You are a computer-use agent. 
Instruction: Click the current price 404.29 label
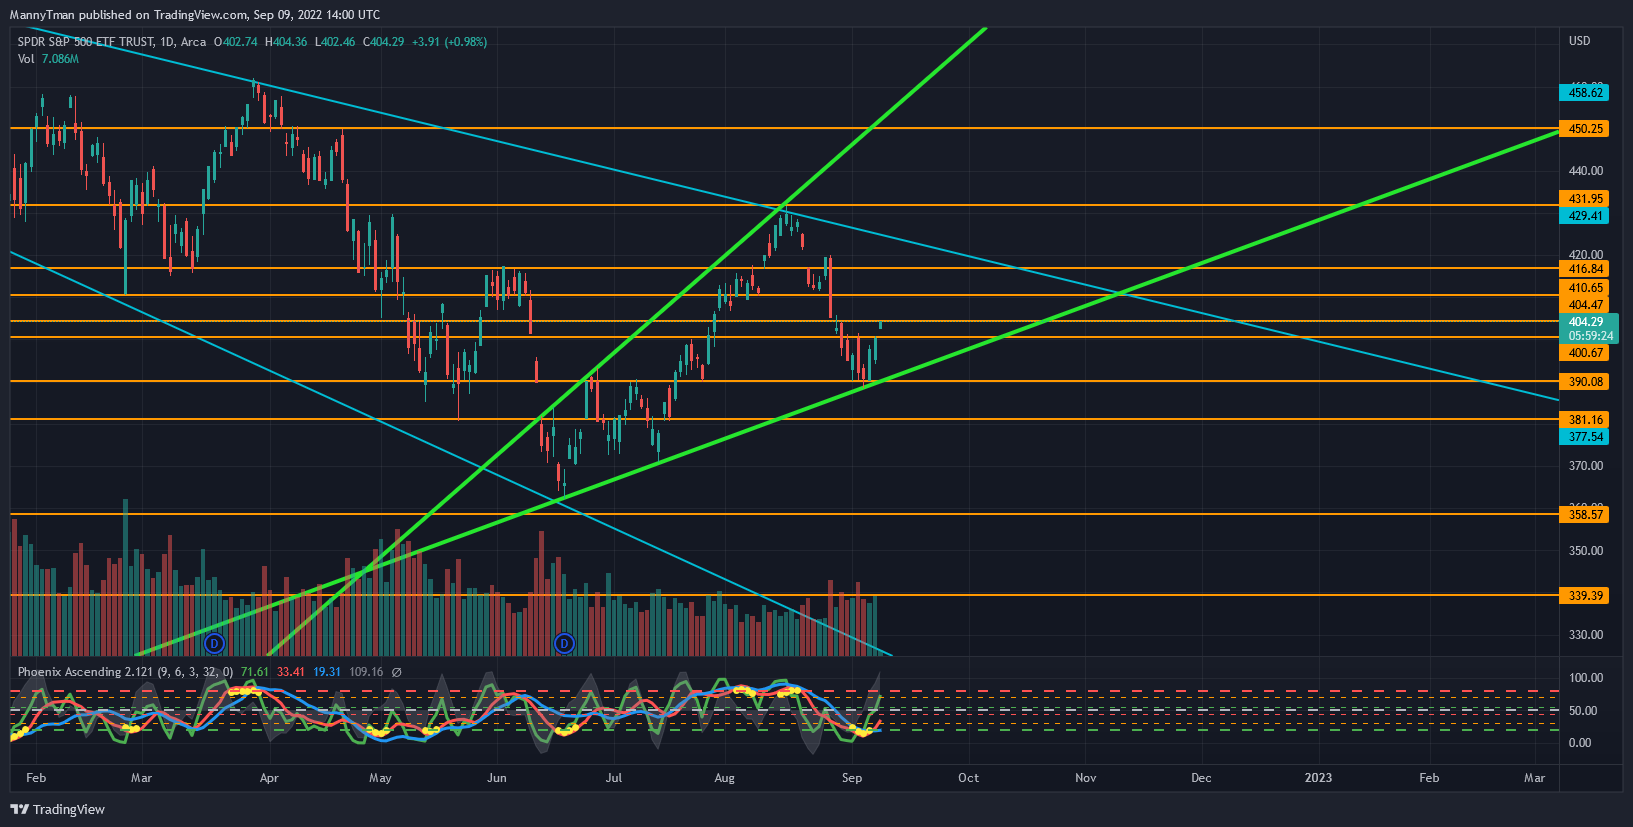pos(1586,322)
